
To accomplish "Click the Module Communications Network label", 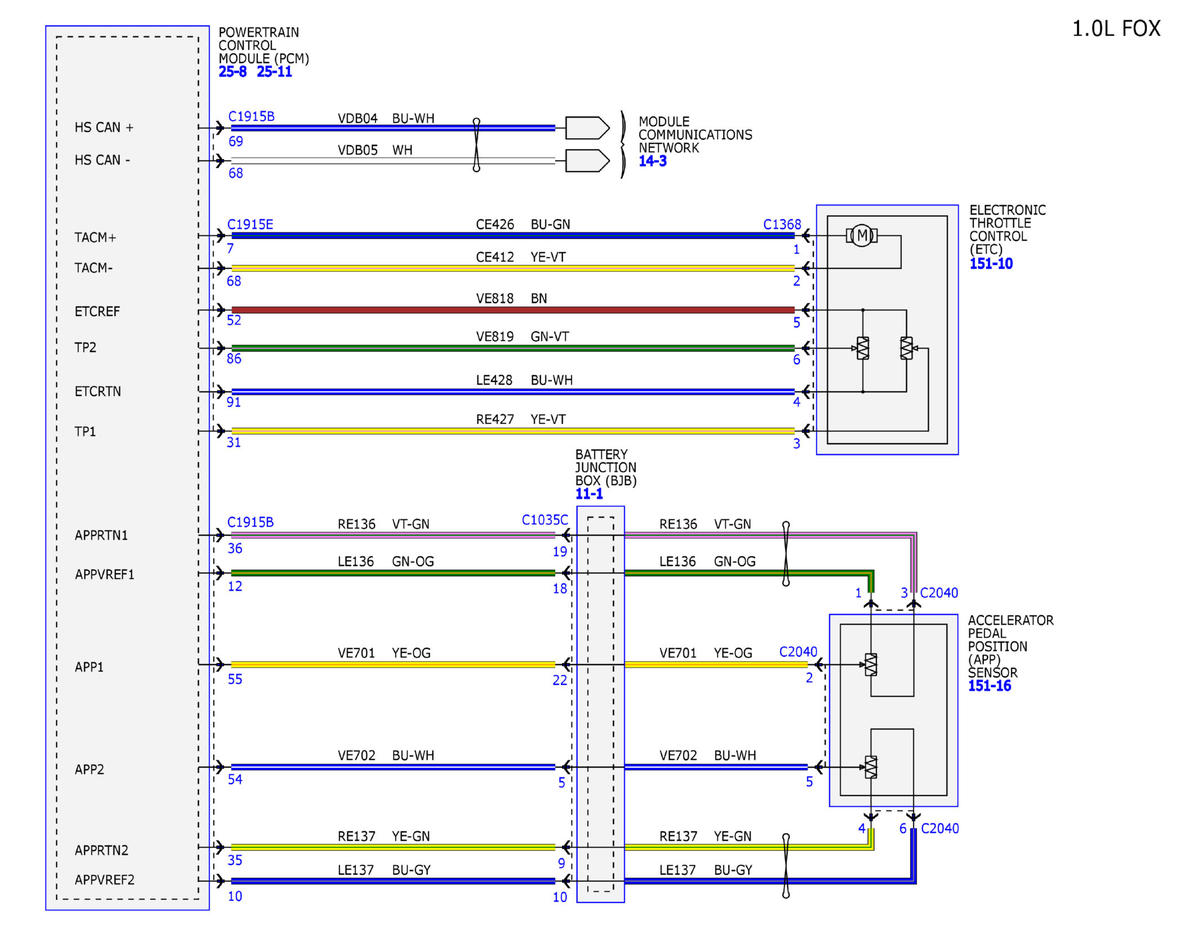I will 695,134.
